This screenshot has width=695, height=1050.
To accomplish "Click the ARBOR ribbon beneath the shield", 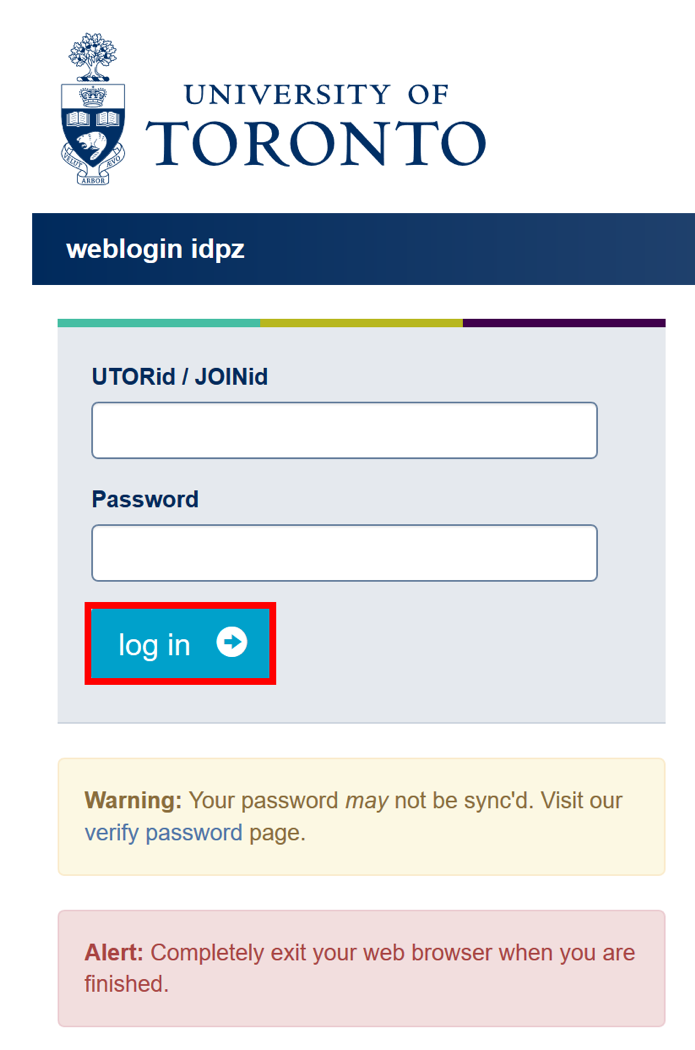I will [93, 179].
